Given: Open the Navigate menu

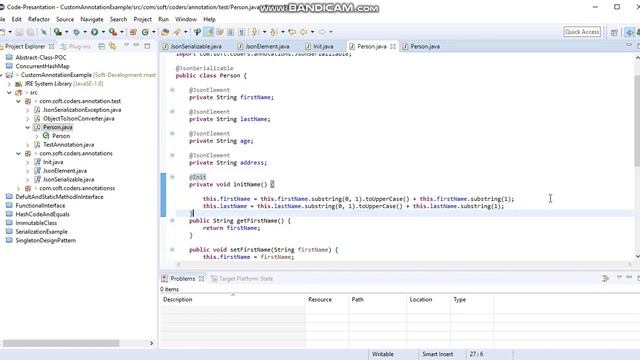Looking at the screenshot, I should coord(92,19).
